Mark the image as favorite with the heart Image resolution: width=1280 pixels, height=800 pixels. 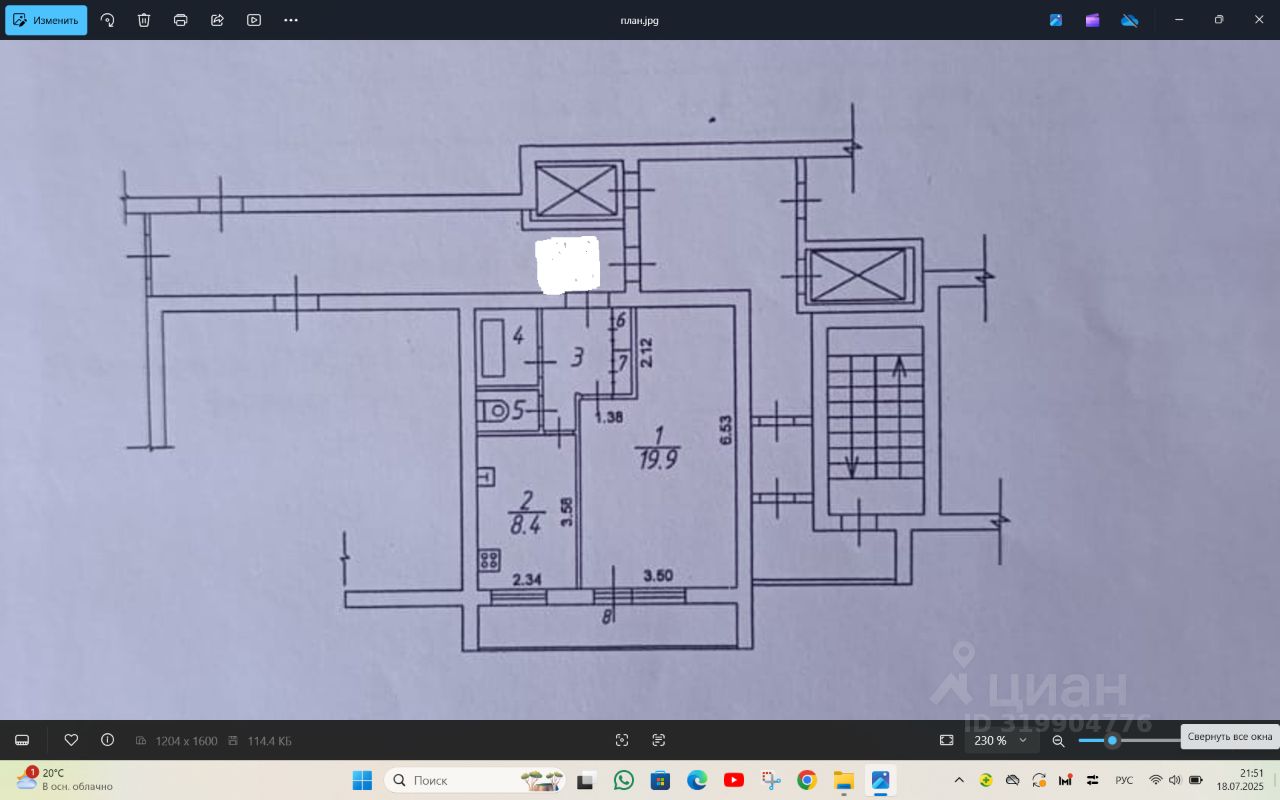click(71, 740)
